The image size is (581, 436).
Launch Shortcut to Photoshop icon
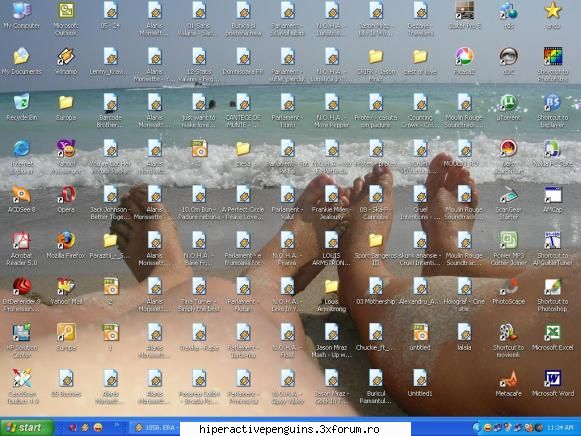coord(553,295)
